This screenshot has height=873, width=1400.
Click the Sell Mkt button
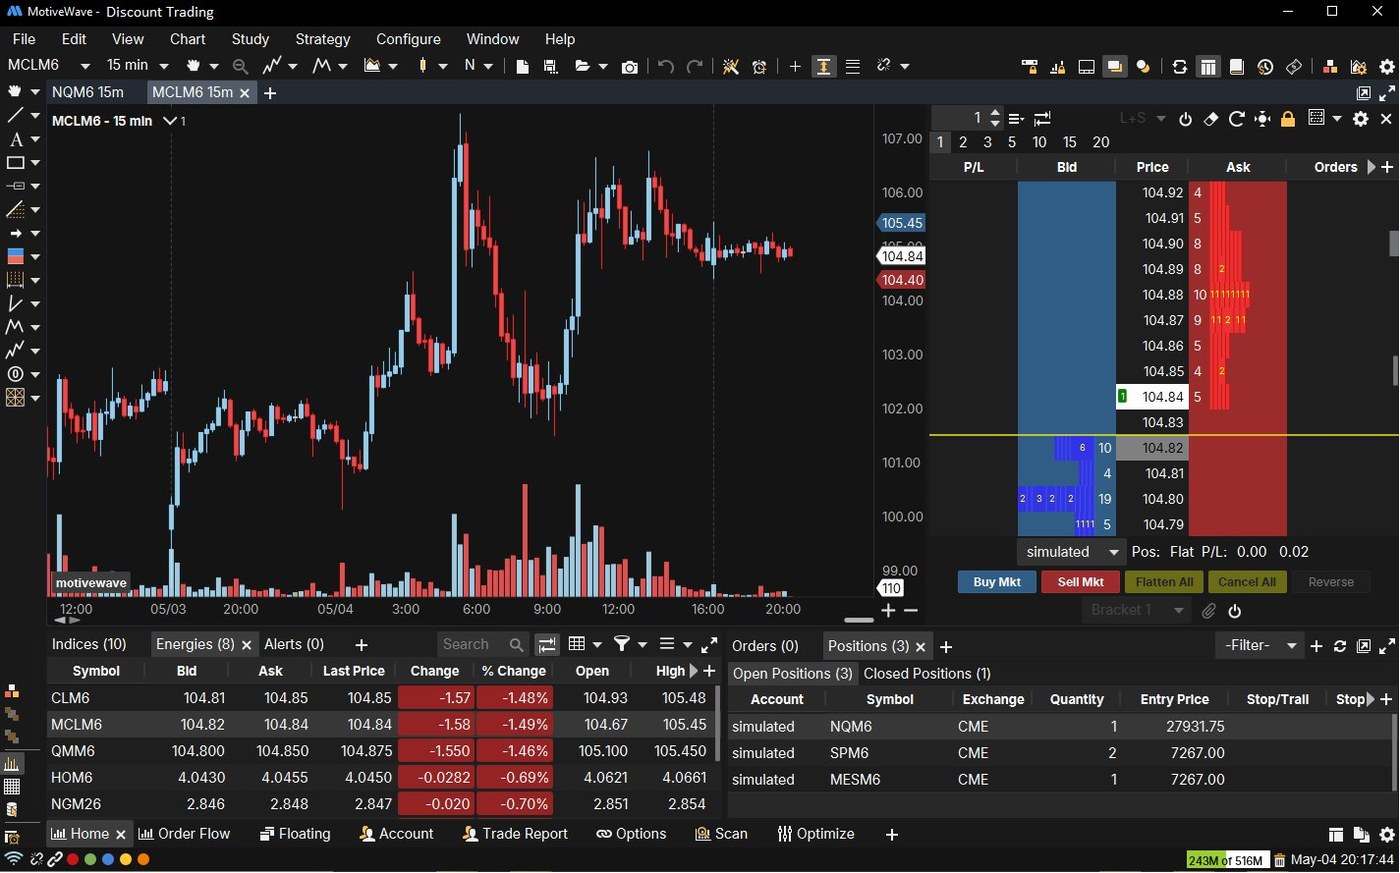click(x=1080, y=582)
